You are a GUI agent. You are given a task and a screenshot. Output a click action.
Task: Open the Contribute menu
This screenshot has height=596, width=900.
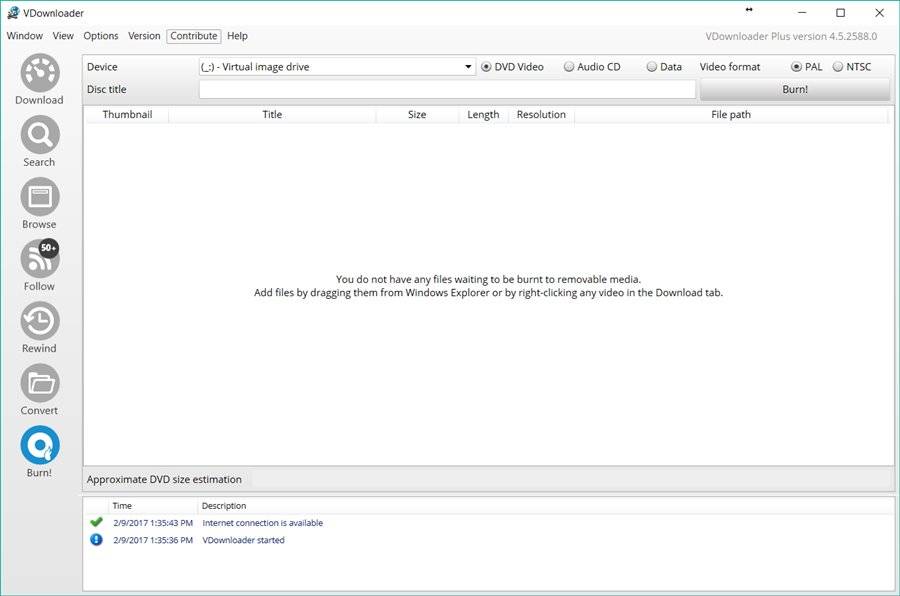(194, 36)
